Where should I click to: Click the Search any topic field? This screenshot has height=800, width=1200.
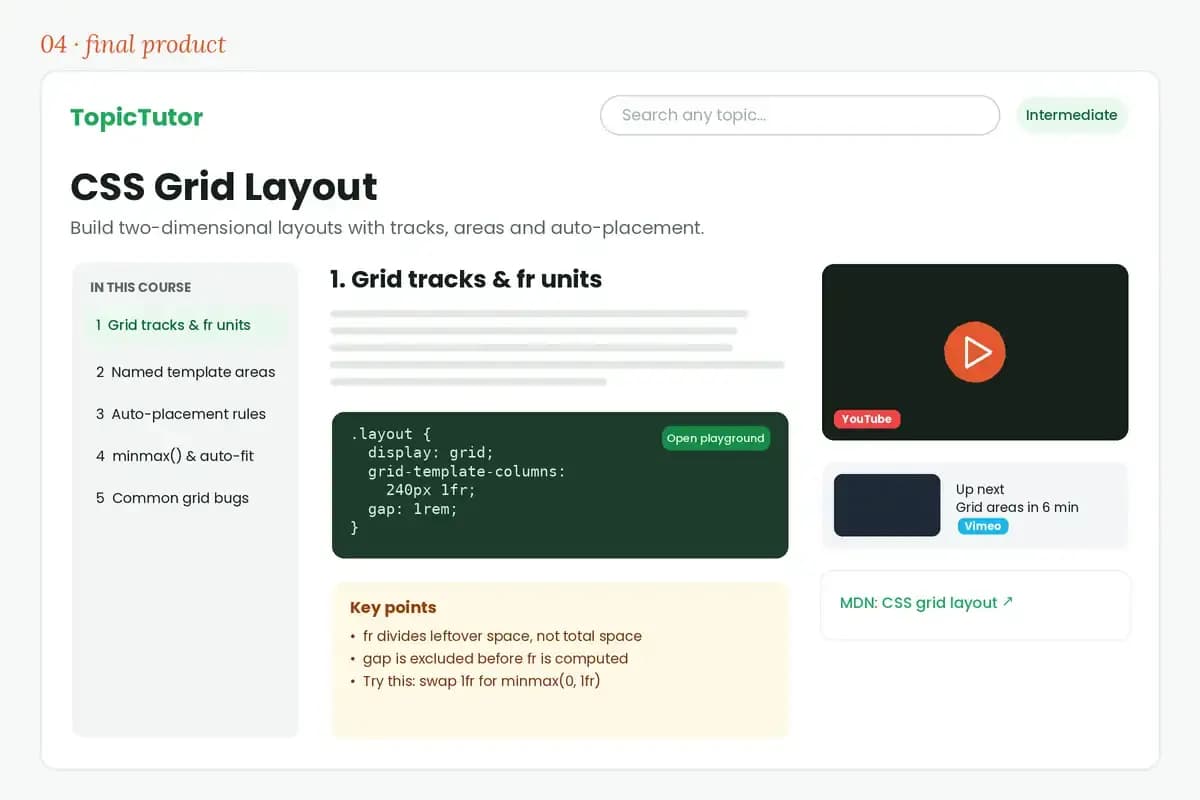pos(800,115)
